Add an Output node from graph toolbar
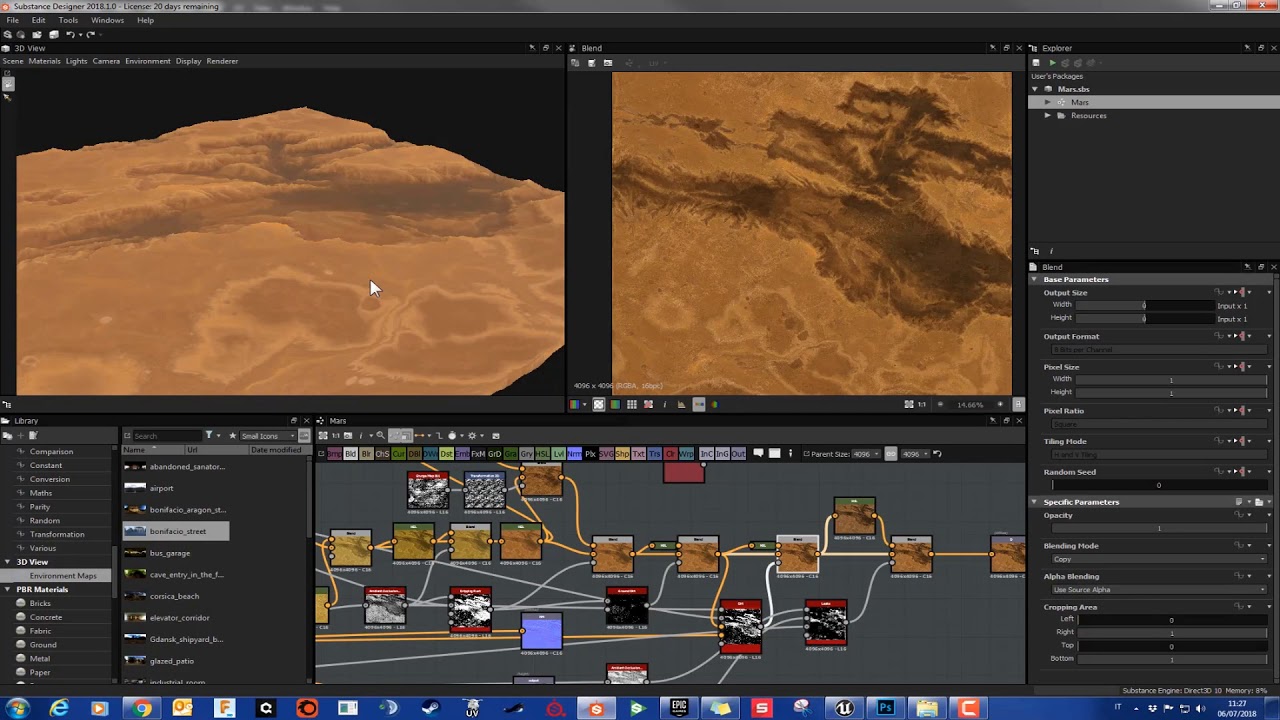This screenshot has width=1280, height=720. point(738,454)
